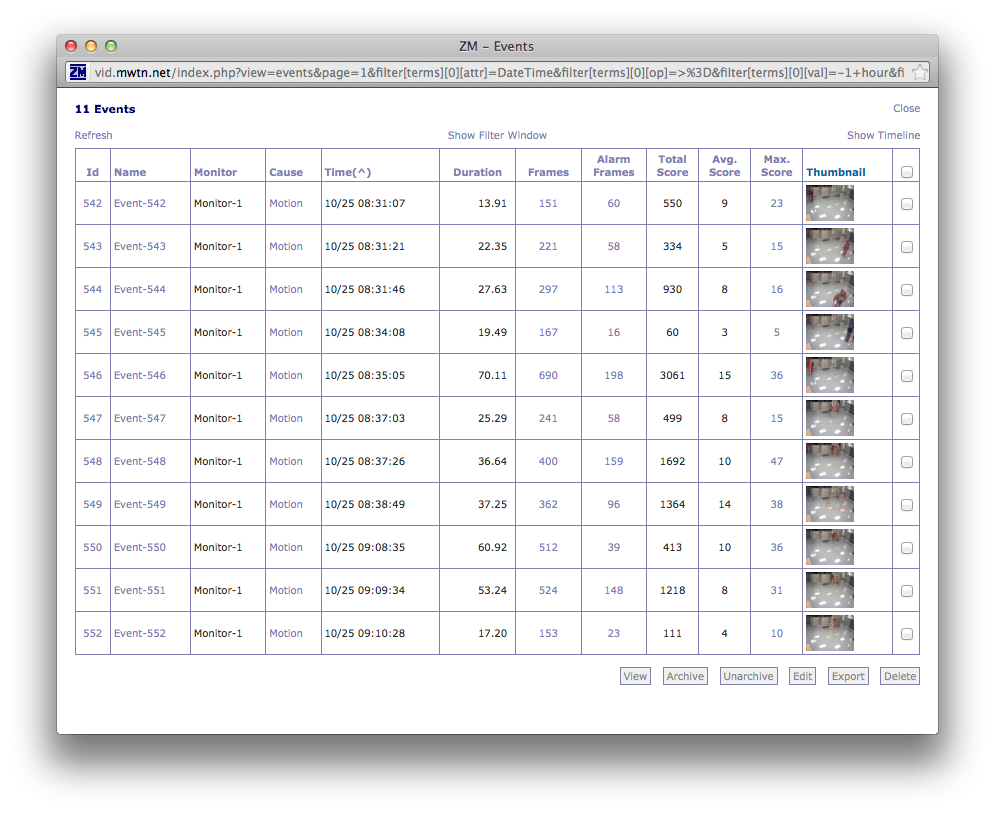Viewport: 995px width, 813px height.
Task: Open alarm frames 113 link
Action: [x=614, y=289]
